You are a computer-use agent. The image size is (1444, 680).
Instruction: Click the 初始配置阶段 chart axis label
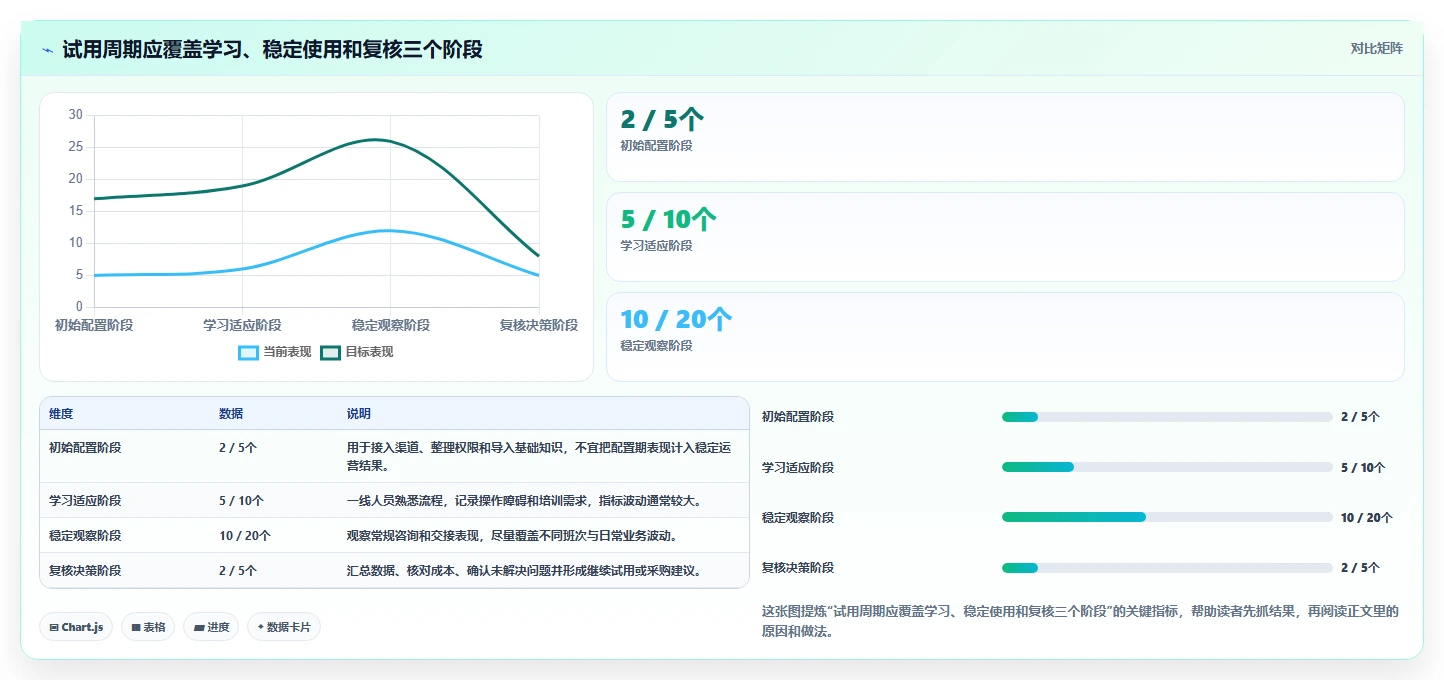[94, 325]
